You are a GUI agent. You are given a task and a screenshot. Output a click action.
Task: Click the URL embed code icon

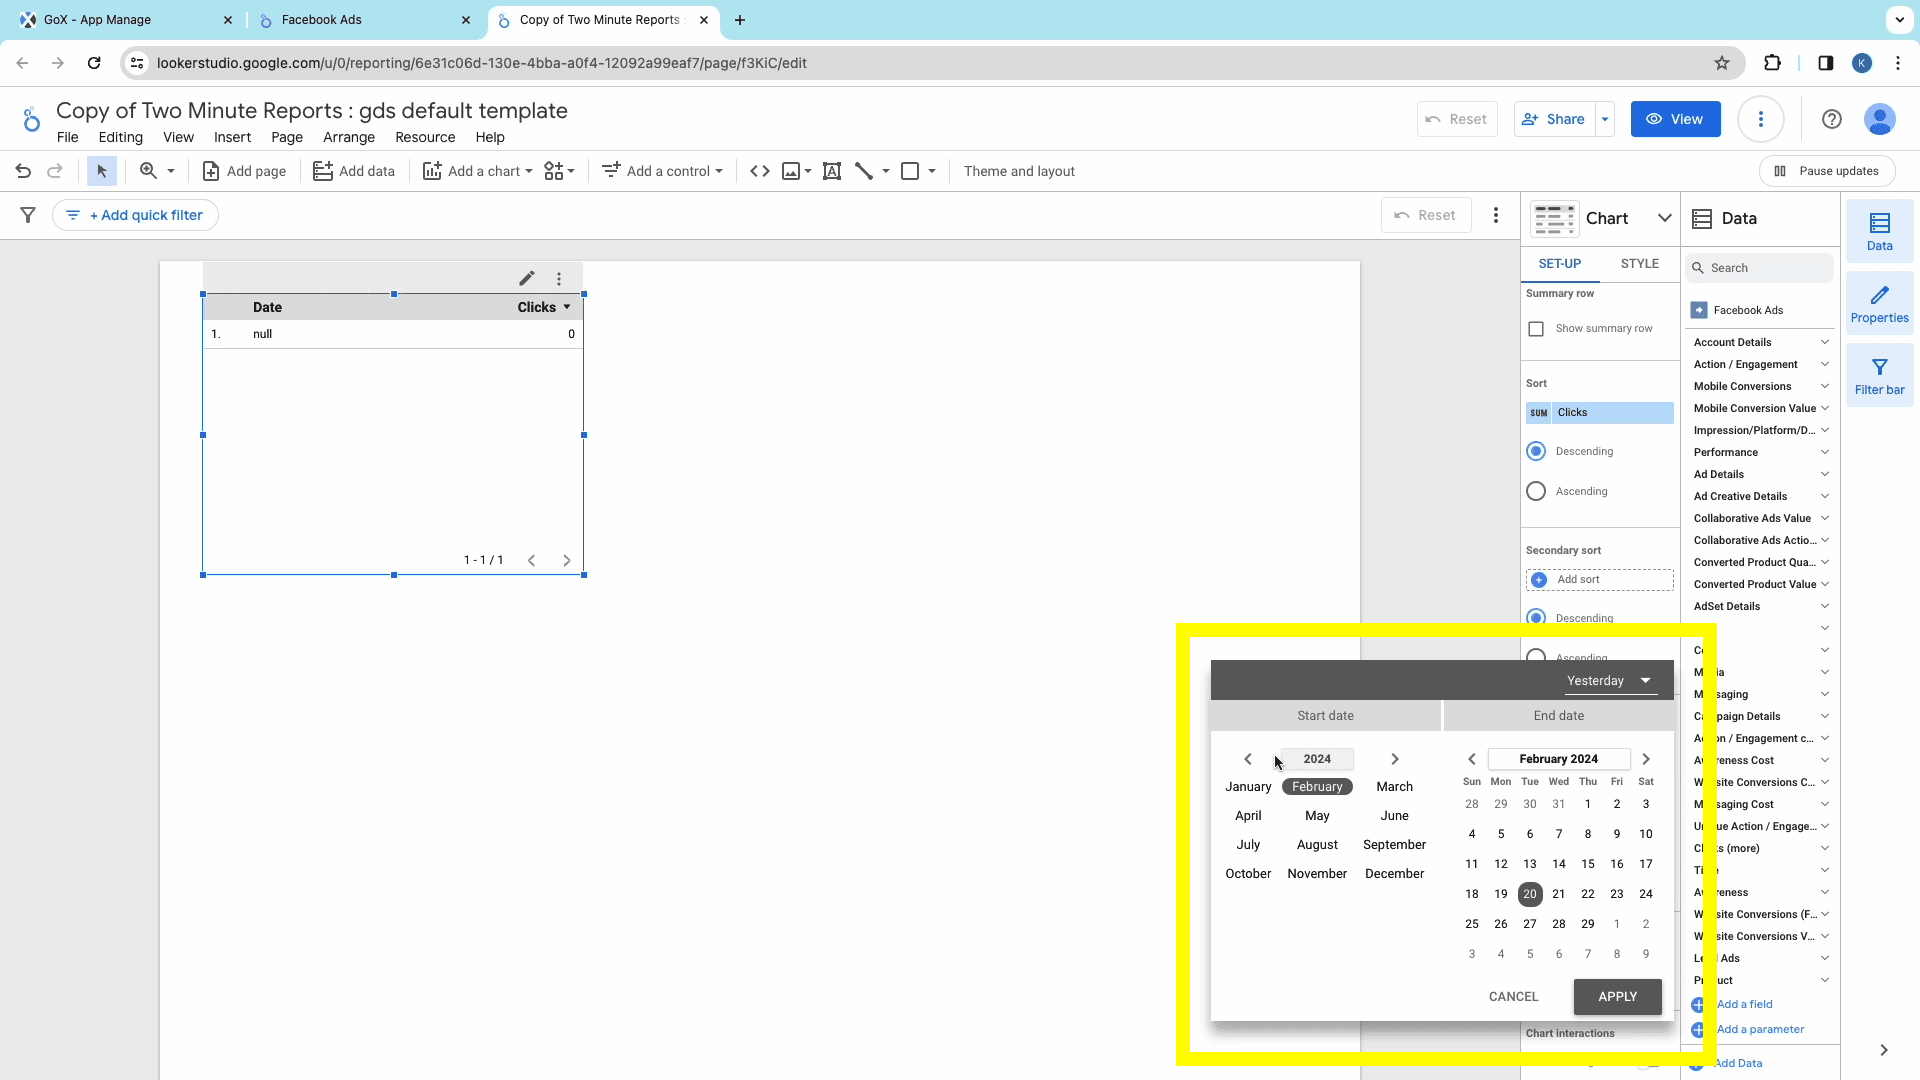pos(760,171)
